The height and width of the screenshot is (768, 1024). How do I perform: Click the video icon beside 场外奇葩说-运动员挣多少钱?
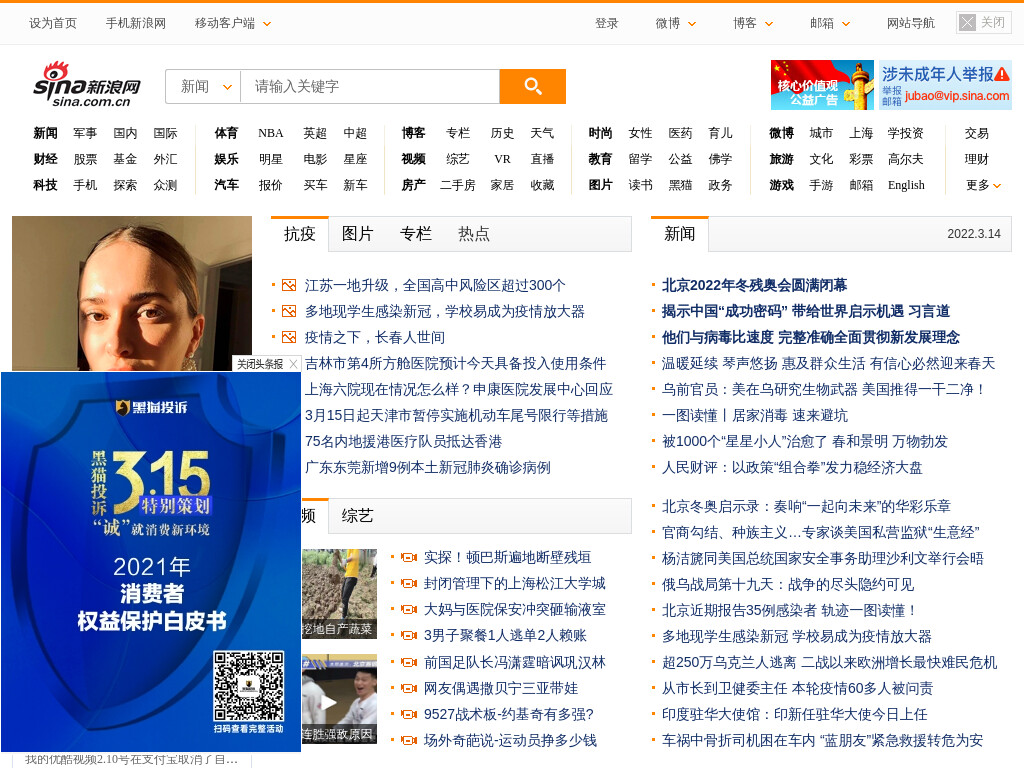pos(409,741)
